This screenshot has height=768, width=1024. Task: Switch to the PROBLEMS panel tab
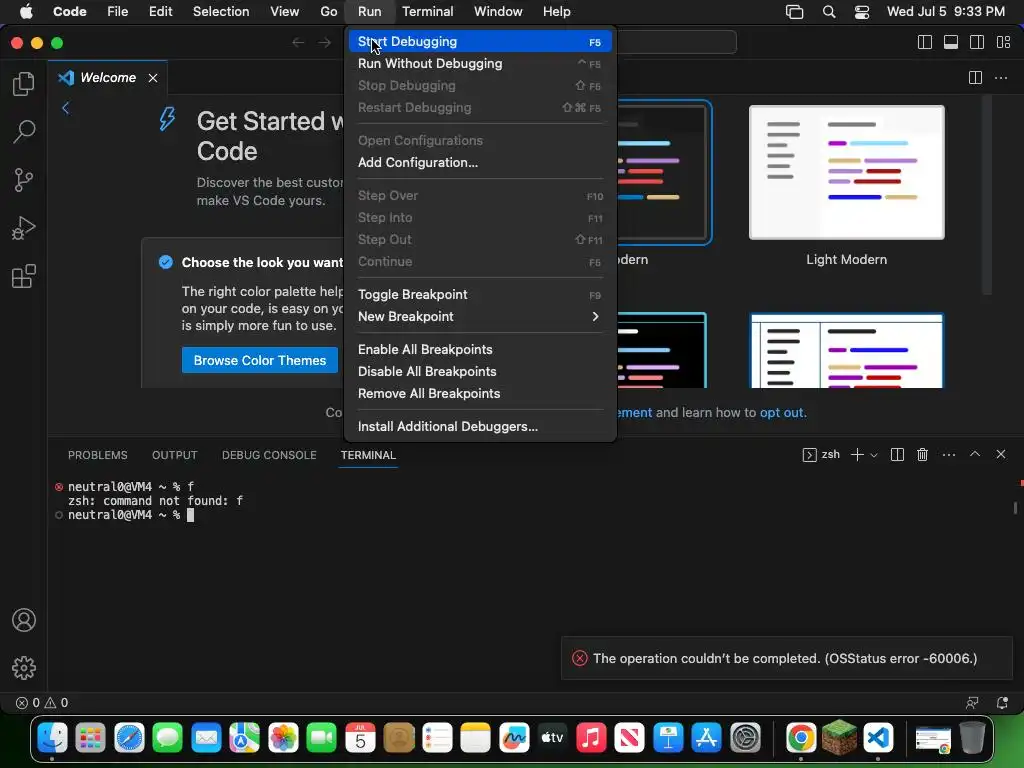(x=97, y=455)
